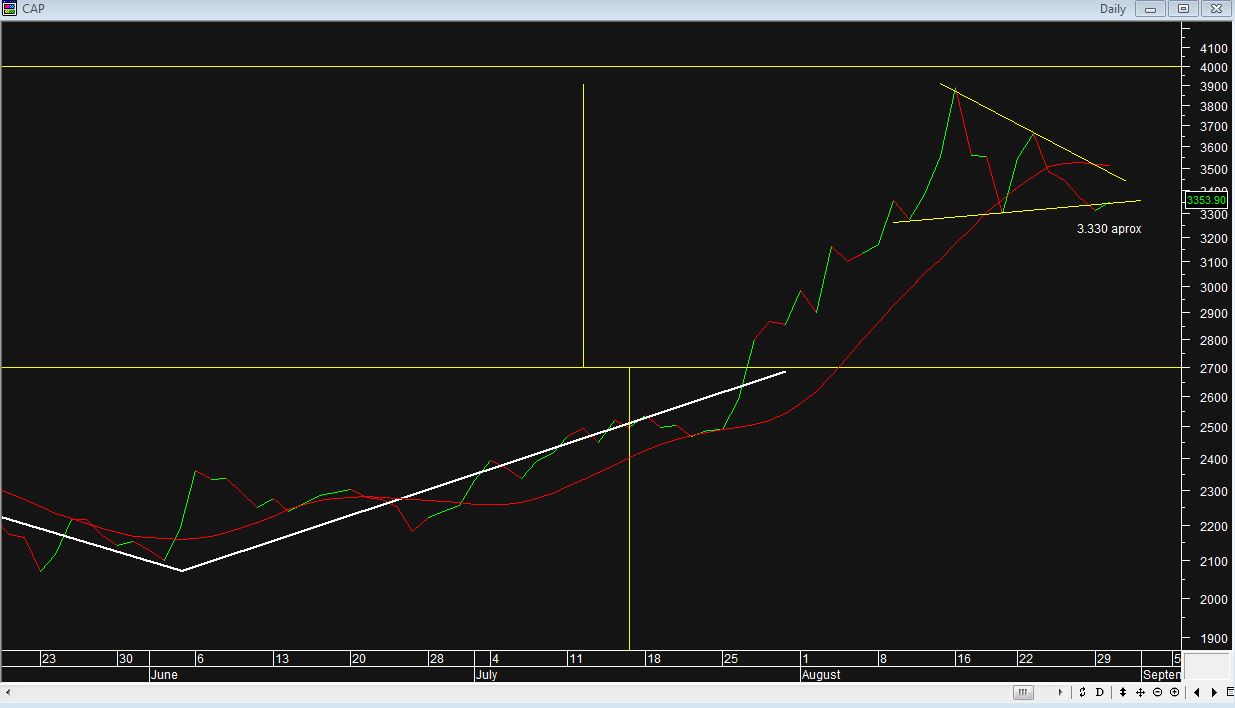The height and width of the screenshot is (708, 1235).
Task: Click the D daily period icon
Action: coord(1100,692)
